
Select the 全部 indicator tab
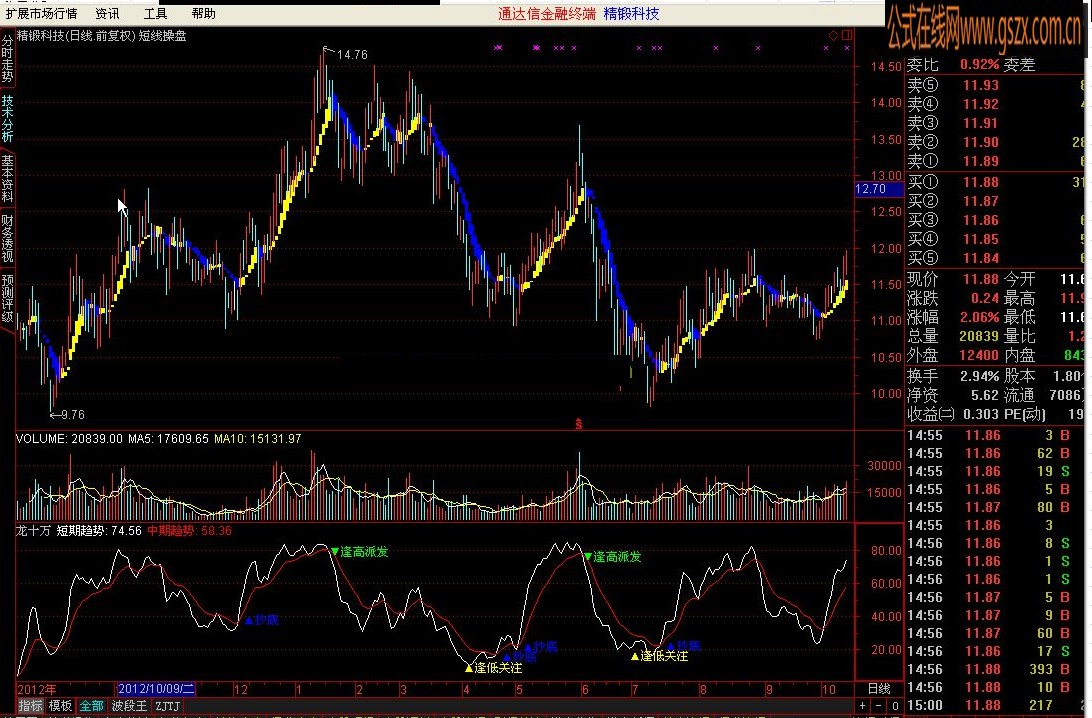point(91,706)
